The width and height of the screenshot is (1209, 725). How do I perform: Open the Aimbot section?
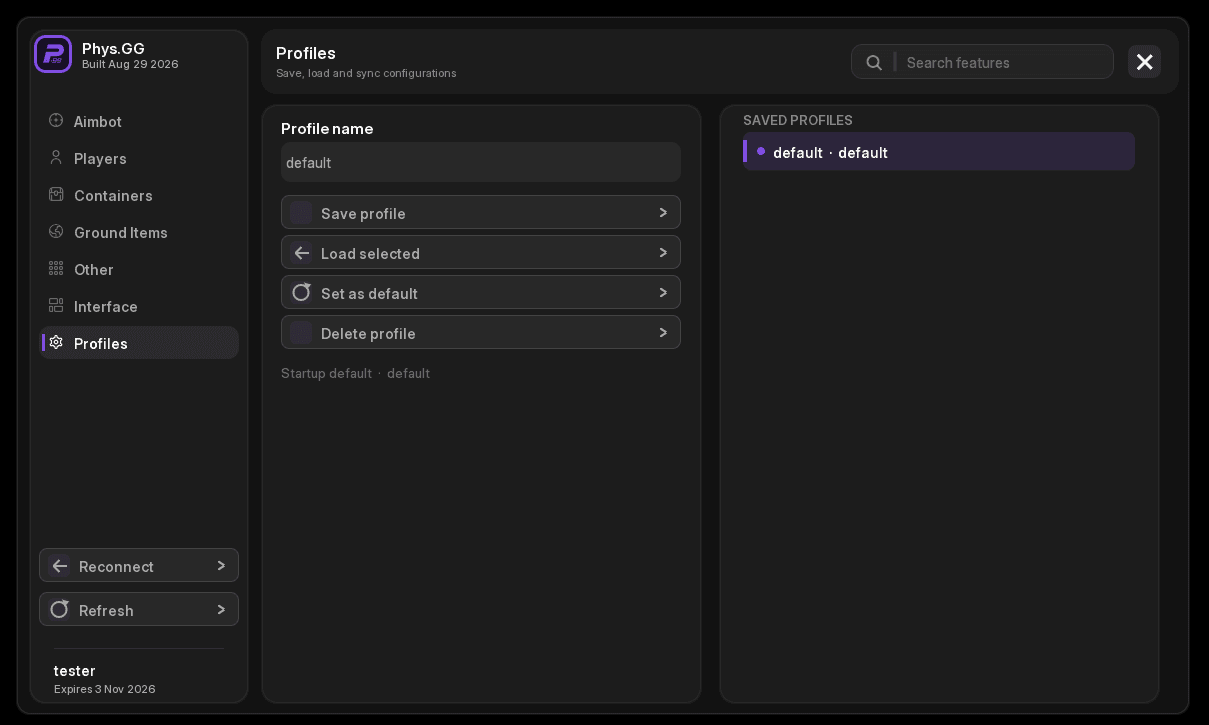(139, 121)
